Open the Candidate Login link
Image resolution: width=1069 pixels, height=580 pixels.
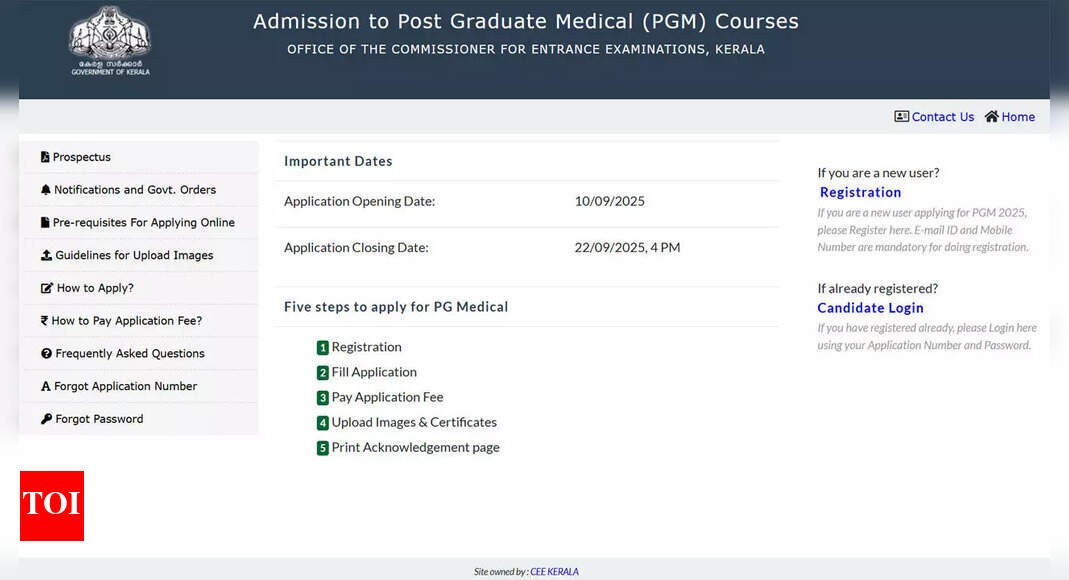pos(871,308)
